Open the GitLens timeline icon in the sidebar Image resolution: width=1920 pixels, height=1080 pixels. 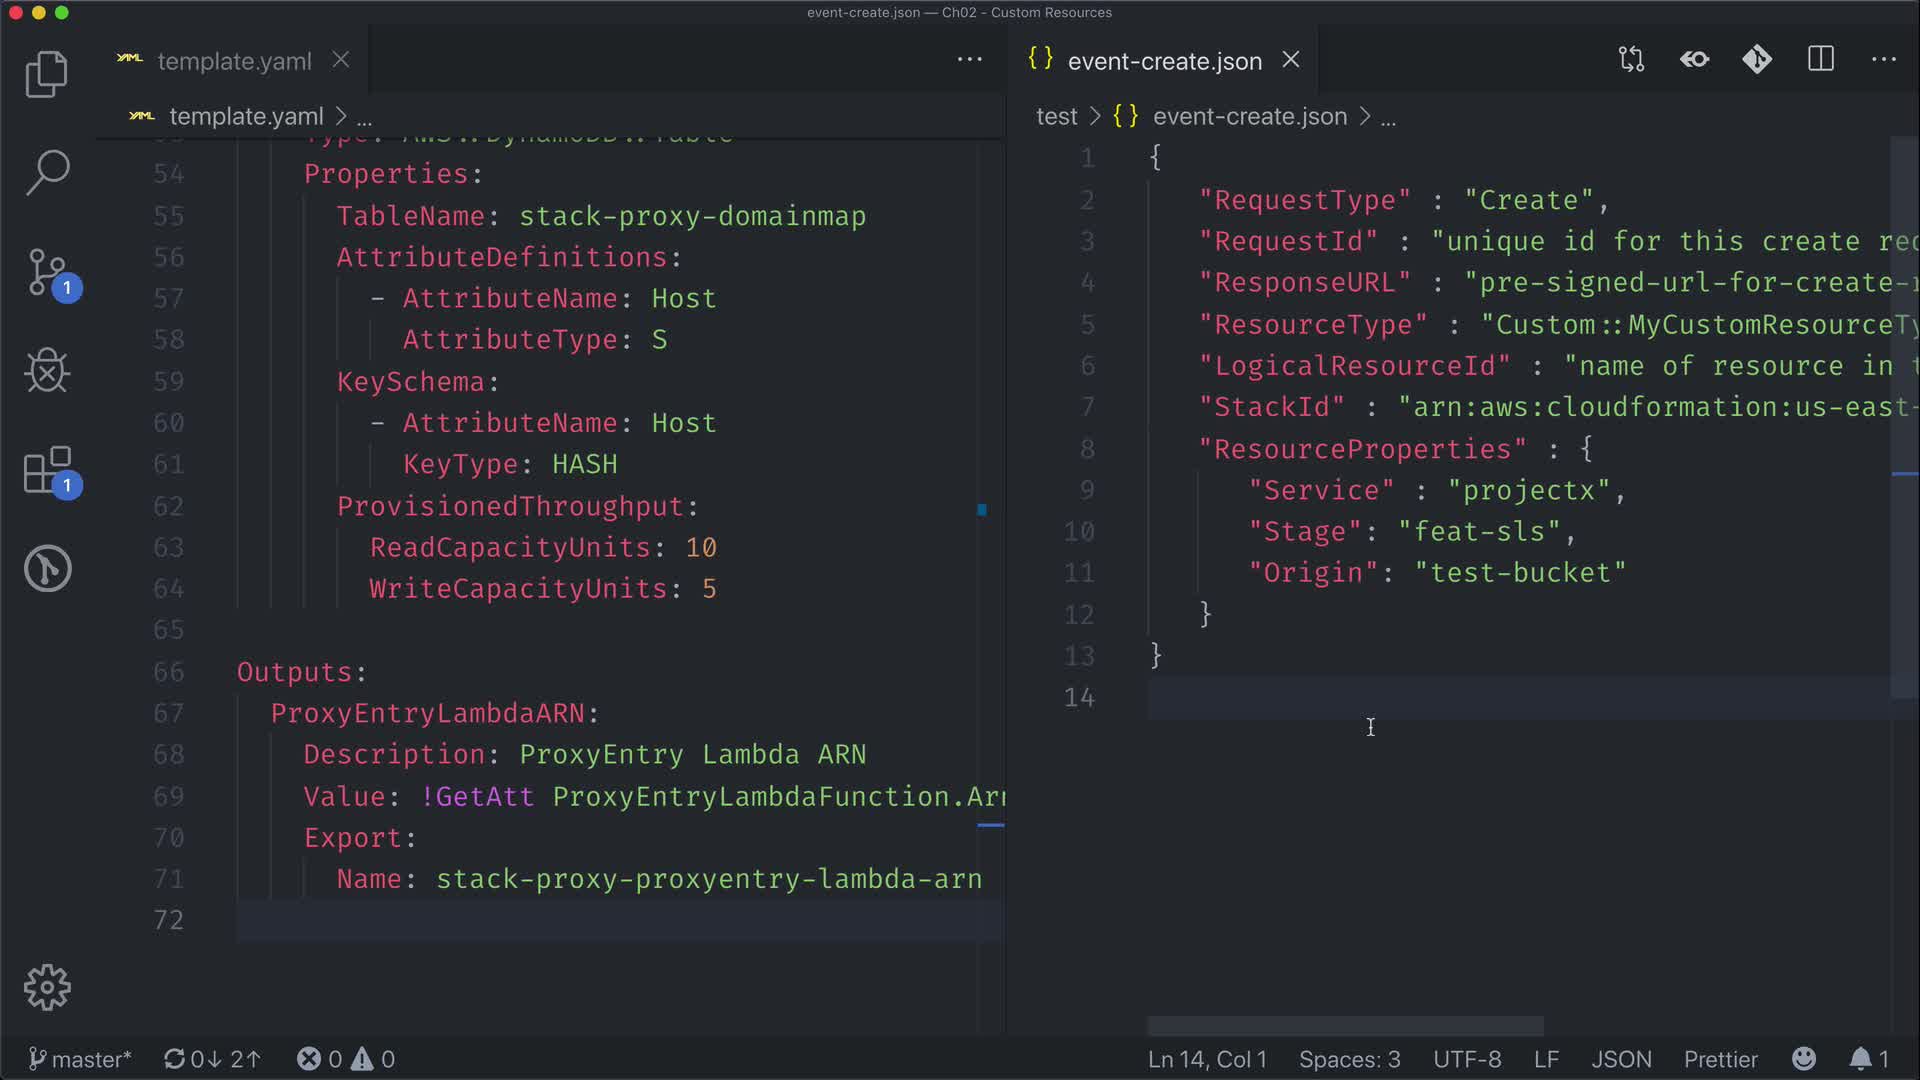pos(46,569)
